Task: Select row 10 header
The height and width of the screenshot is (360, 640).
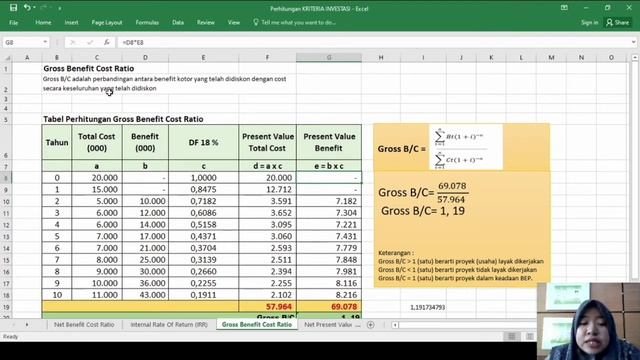Action: click(6, 202)
